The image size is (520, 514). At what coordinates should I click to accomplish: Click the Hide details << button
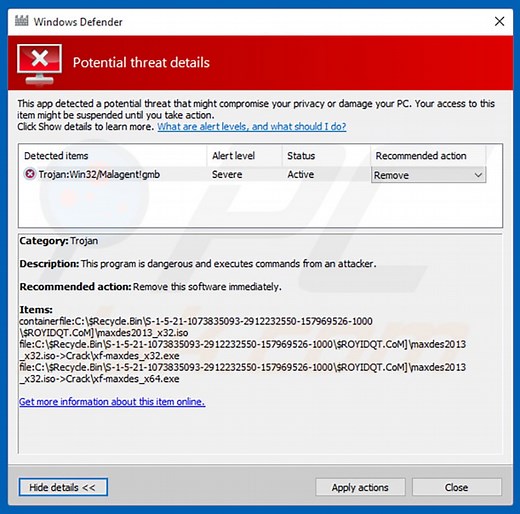tap(63, 487)
